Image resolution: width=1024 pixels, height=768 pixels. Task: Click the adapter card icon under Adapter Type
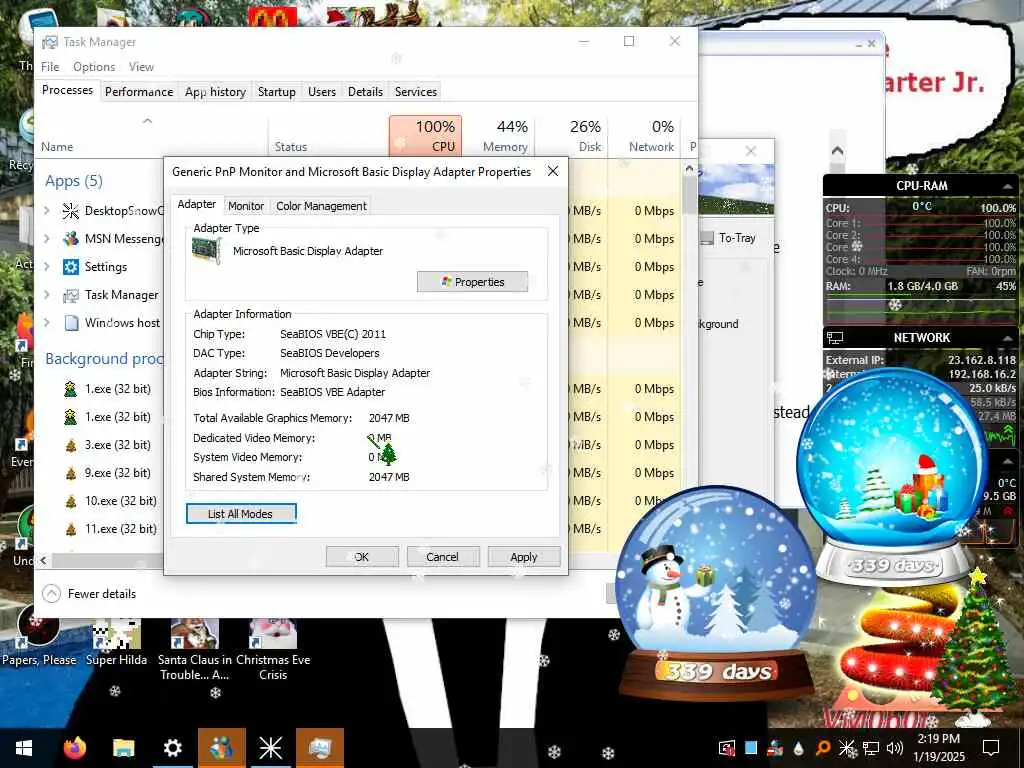coord(206,251)
